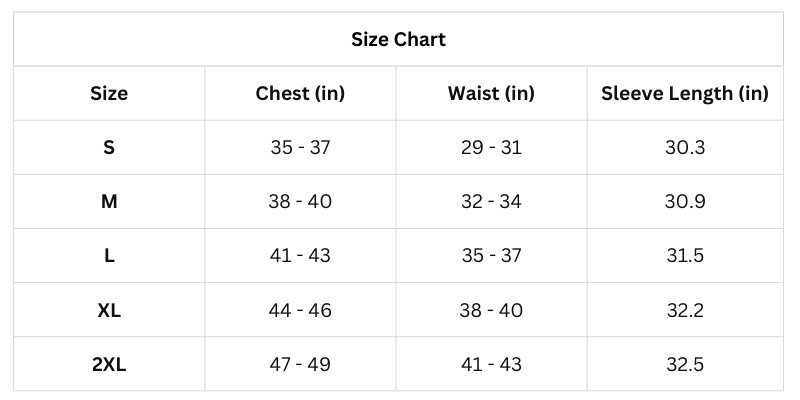
Task: Click sleeve length value 30.3
Action: click(x=685, y=148)
